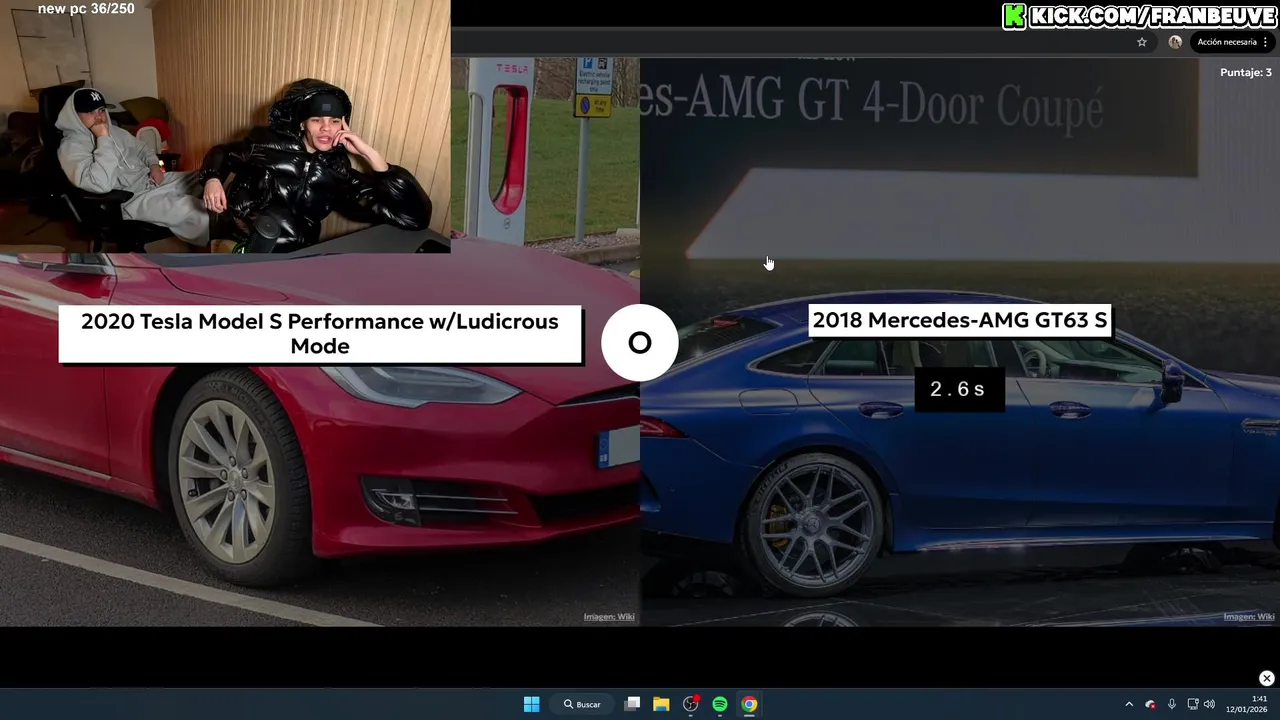Choose the 2018 Mercedes-AMG GT63 S option
This screenshot has width=1280, height=720.
[960, 321]
